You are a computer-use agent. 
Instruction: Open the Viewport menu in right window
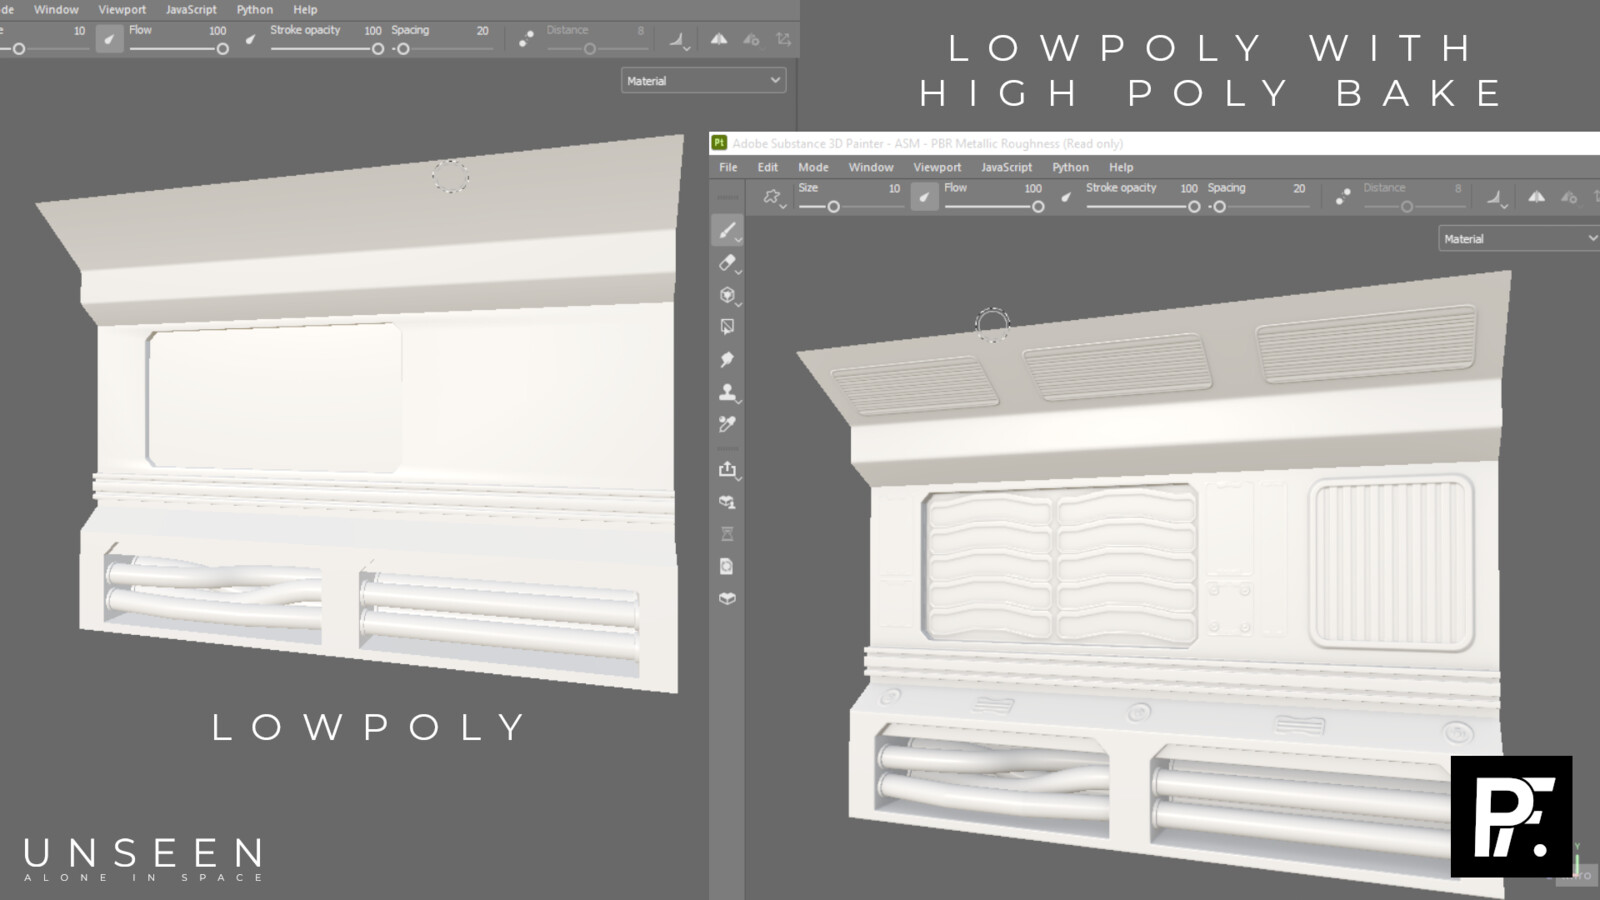pyautogui.click(x=937, y=167)
